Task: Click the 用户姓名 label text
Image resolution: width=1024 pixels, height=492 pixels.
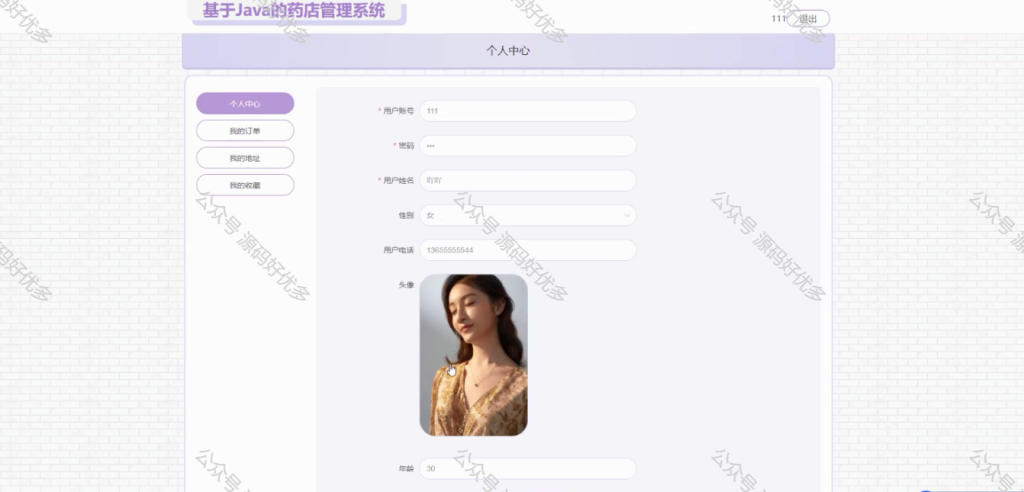Action: [398, 180]
